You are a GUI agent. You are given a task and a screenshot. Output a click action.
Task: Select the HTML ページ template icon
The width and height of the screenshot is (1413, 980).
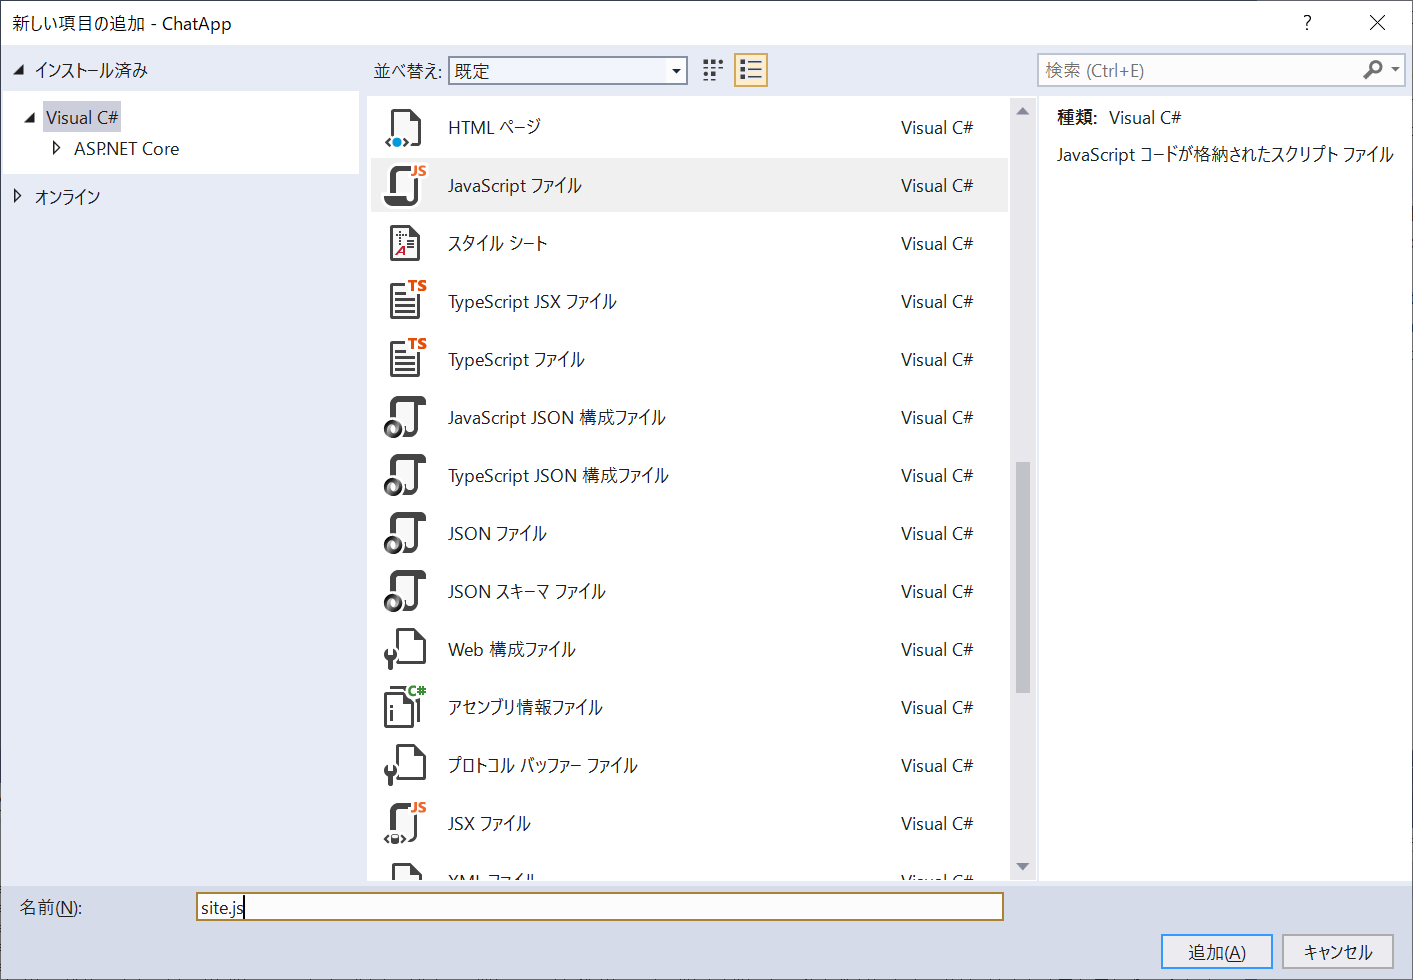(405, 128)
